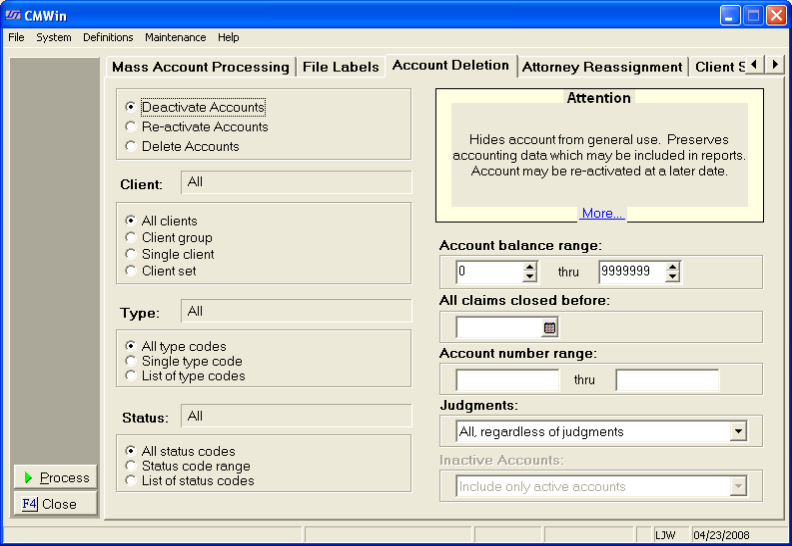Click the tab scroll left arrow
This screenshot has width=792, height=546.
(x=754, y=65)
